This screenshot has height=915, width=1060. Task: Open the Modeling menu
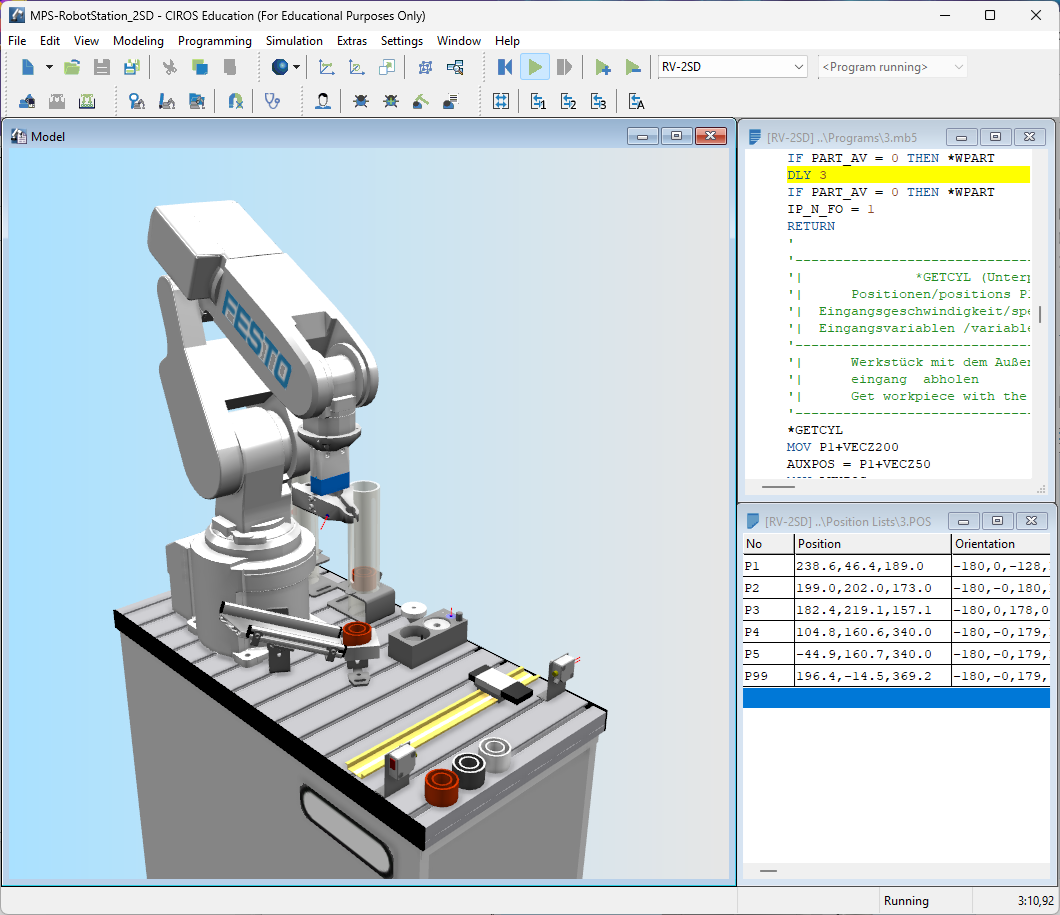[x=139, y=41]
